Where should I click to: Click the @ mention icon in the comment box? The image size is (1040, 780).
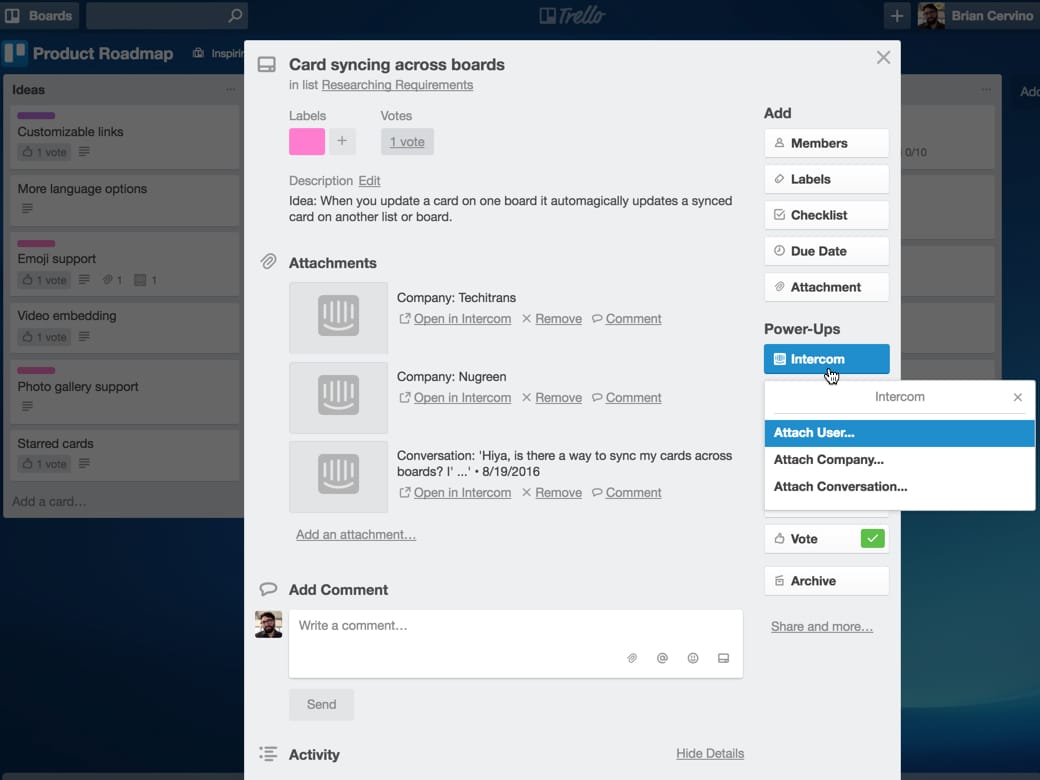coord(662,658)
